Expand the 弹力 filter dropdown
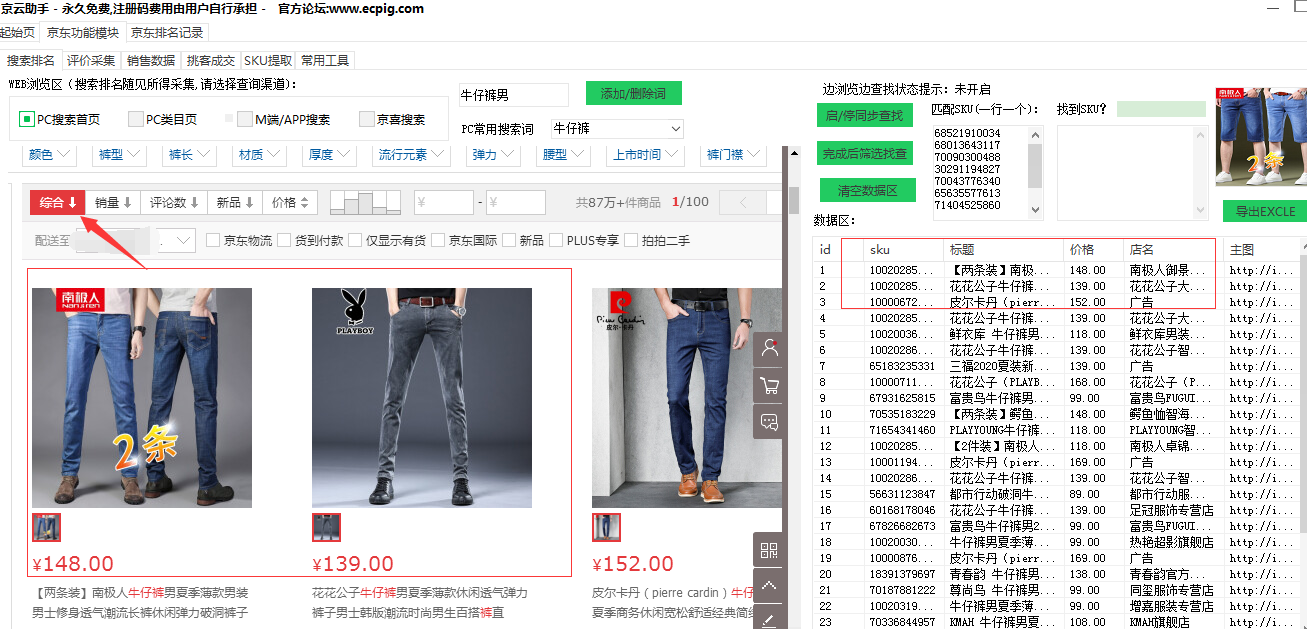Viewport: 1307px width, 629px height. (x=494, y=155)
